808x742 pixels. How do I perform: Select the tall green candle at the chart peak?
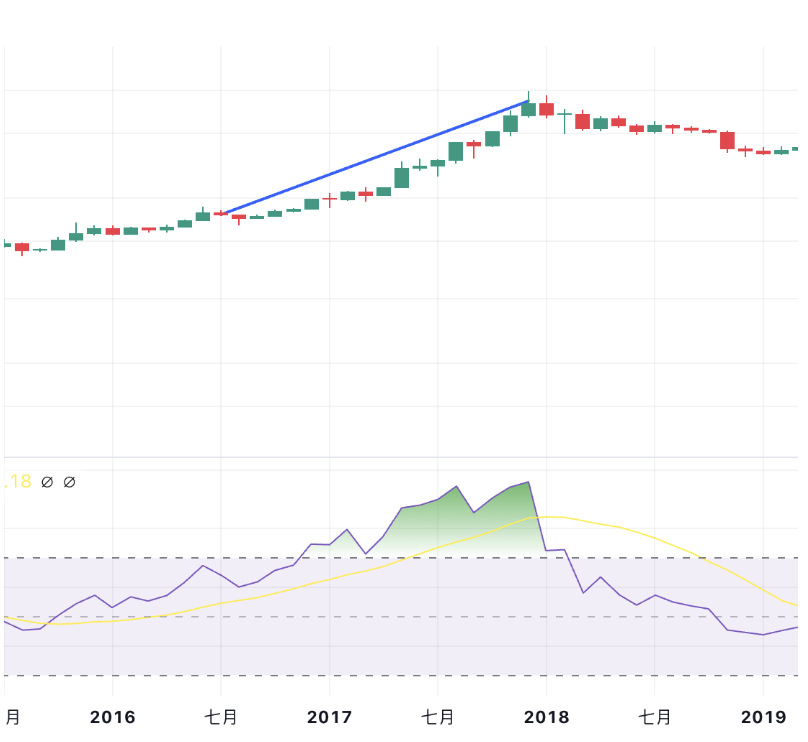(x=528, y=110)
